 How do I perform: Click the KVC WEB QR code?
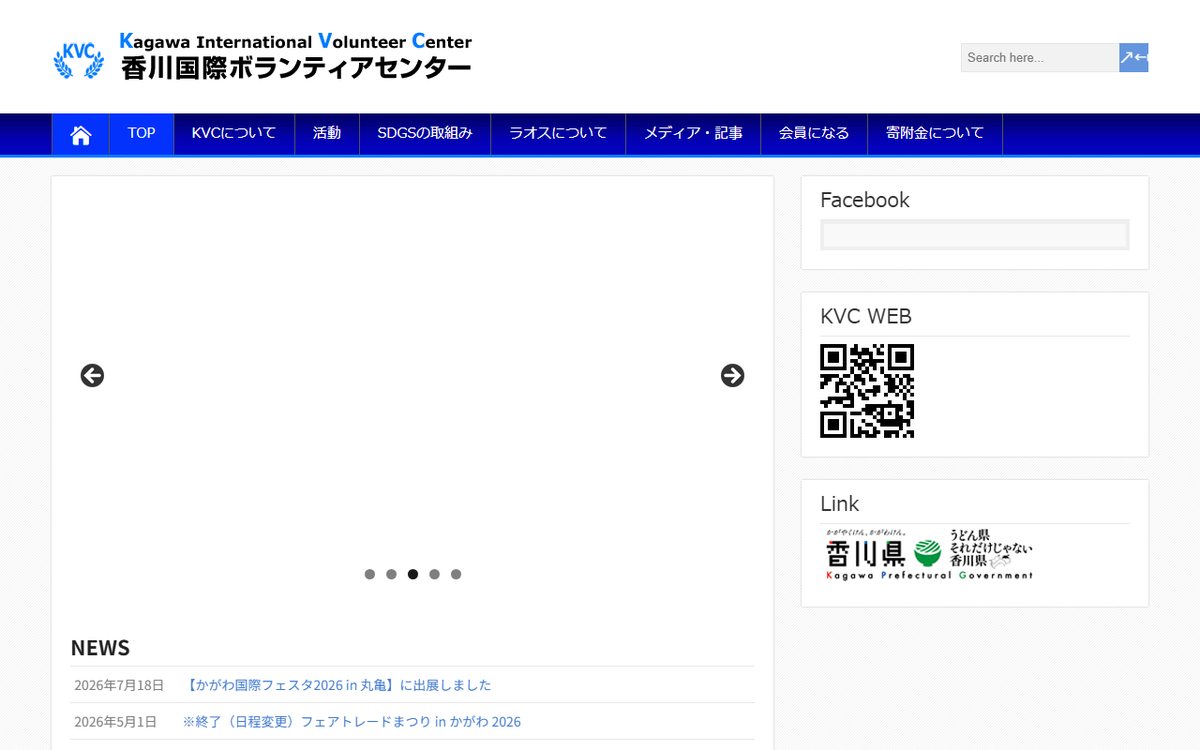[867, 391]
